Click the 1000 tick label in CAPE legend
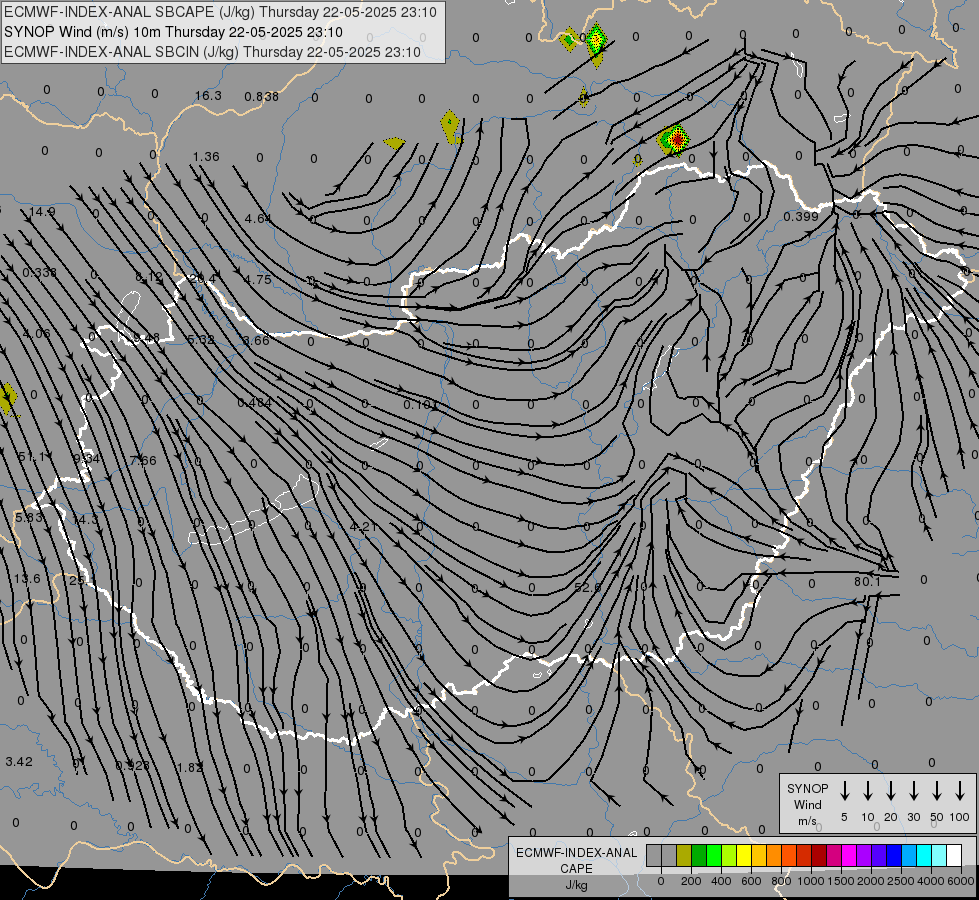Screen dimensions: 979x900 pyautogui.click(x=810, y=881)
